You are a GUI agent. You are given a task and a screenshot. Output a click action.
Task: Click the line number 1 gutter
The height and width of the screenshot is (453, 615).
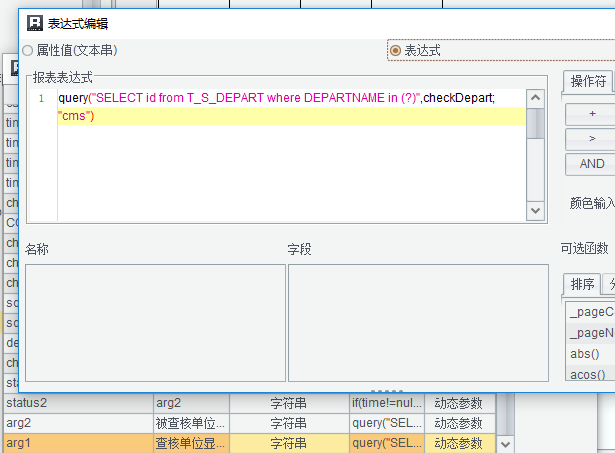pyautogui.click(x=41, y=98)
